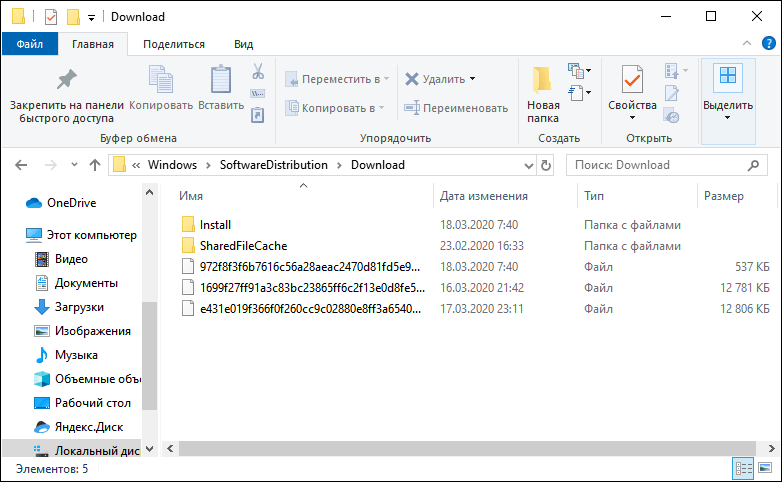Click the horizontal scrollbar in file list
Image resolution: width=782 pixels, height=482 pixels.
click(x=467, y=448)
